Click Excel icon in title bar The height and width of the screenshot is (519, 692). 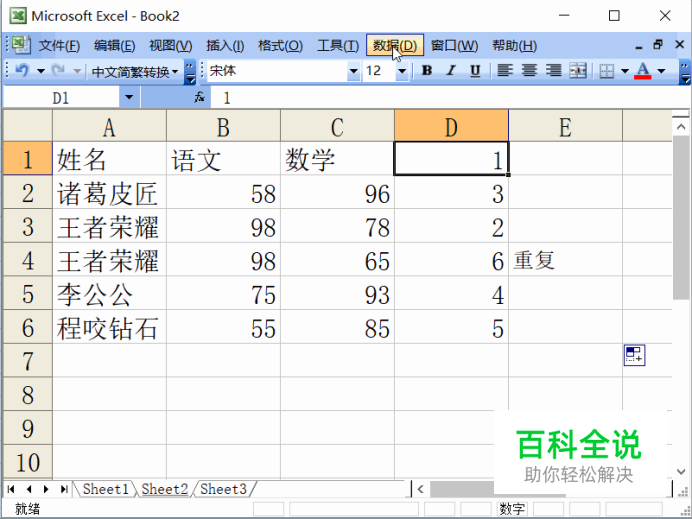point(18,16)
